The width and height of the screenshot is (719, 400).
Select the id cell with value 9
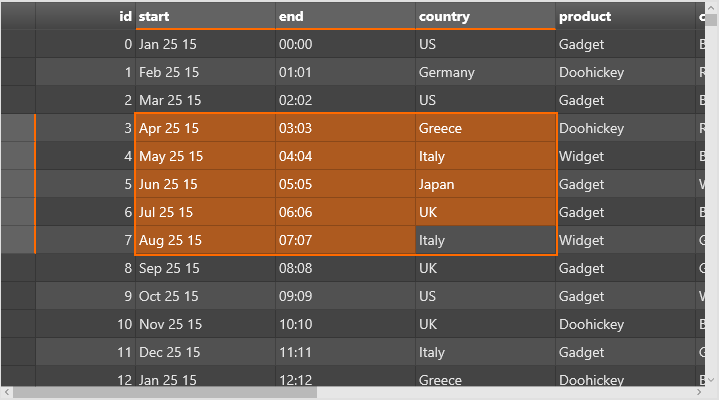pos(85,296)
